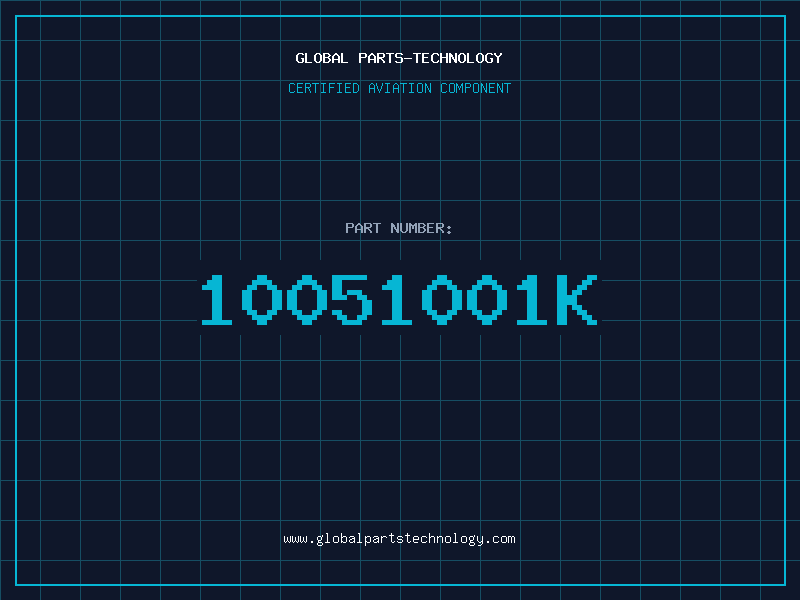Select the part number 10051001K
This screenshot has width=800, height=600.
click(x=399, y=299)
